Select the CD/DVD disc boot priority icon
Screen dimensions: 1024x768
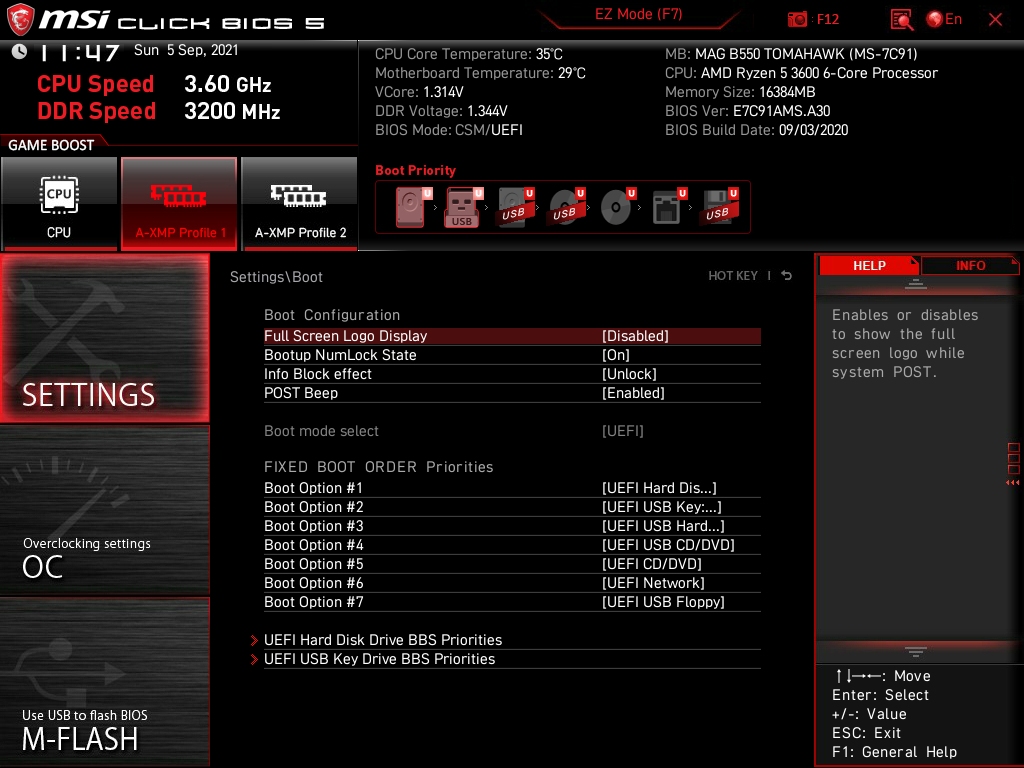[617, 207]
